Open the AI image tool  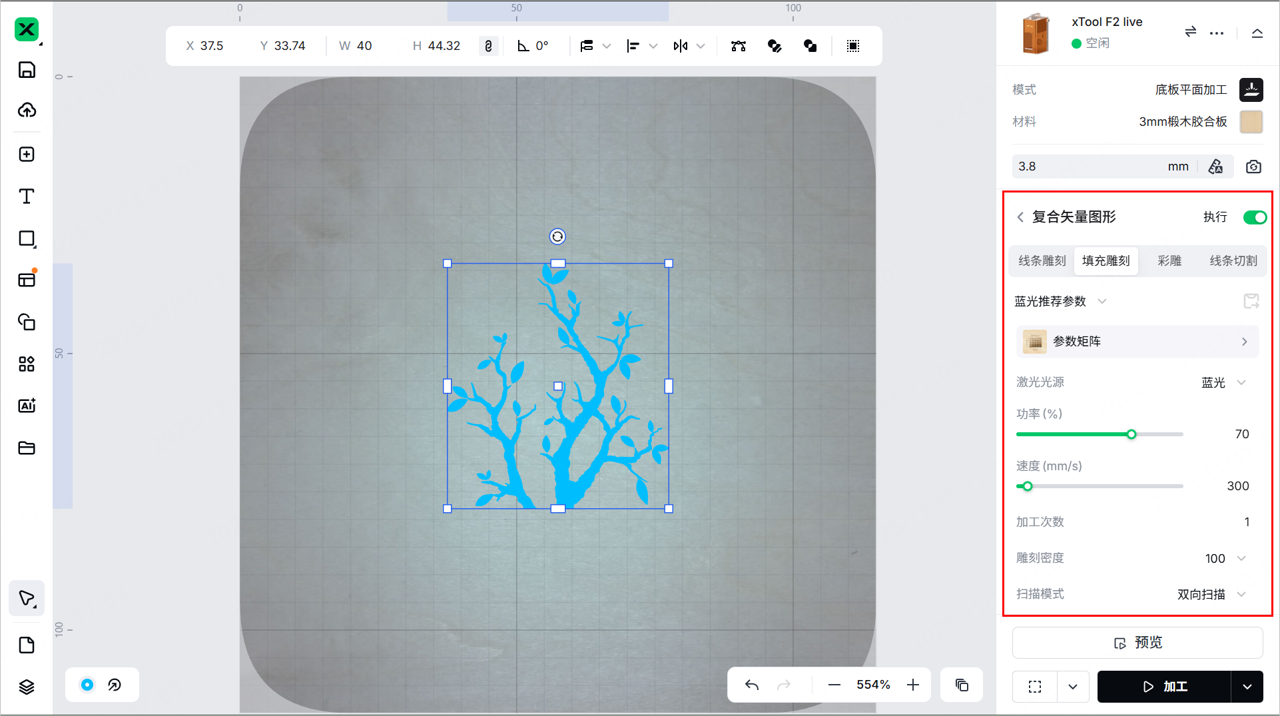[27, 406]
